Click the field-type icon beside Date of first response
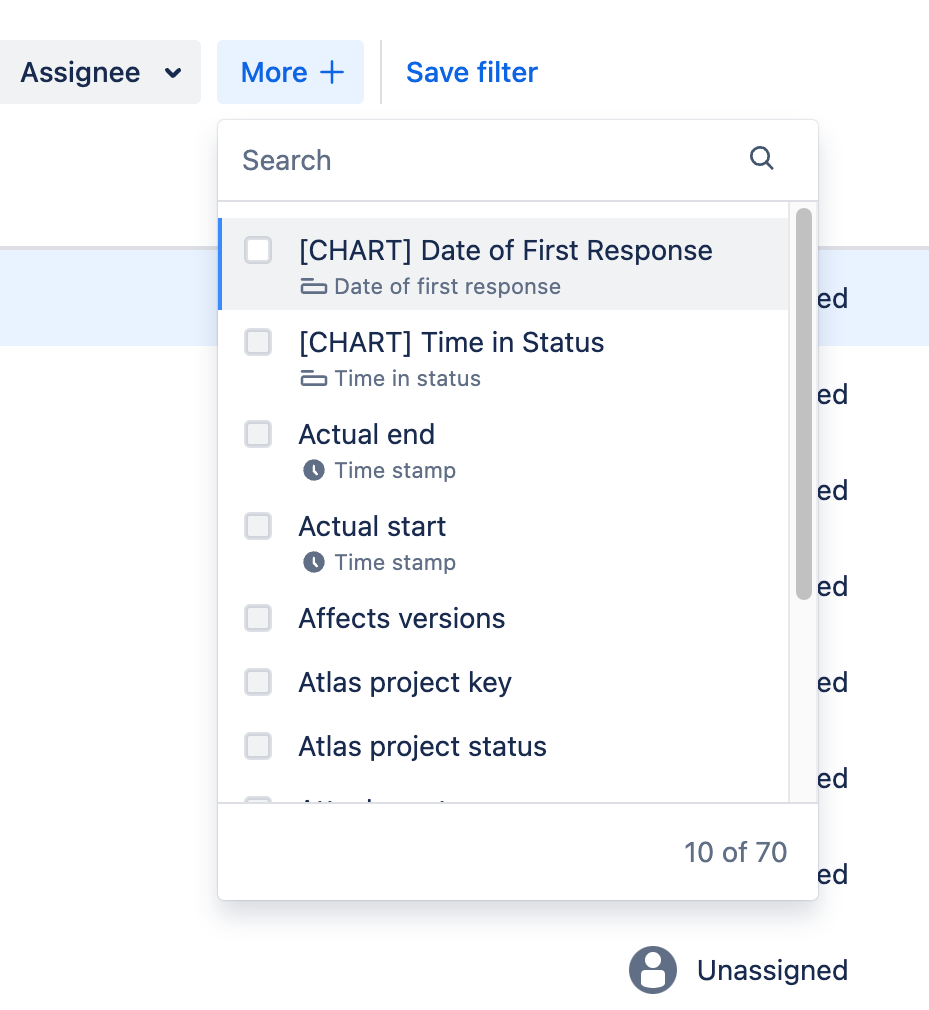This screenshot has height=1010, width=929. pyautogui.click(x=314, y=287)
